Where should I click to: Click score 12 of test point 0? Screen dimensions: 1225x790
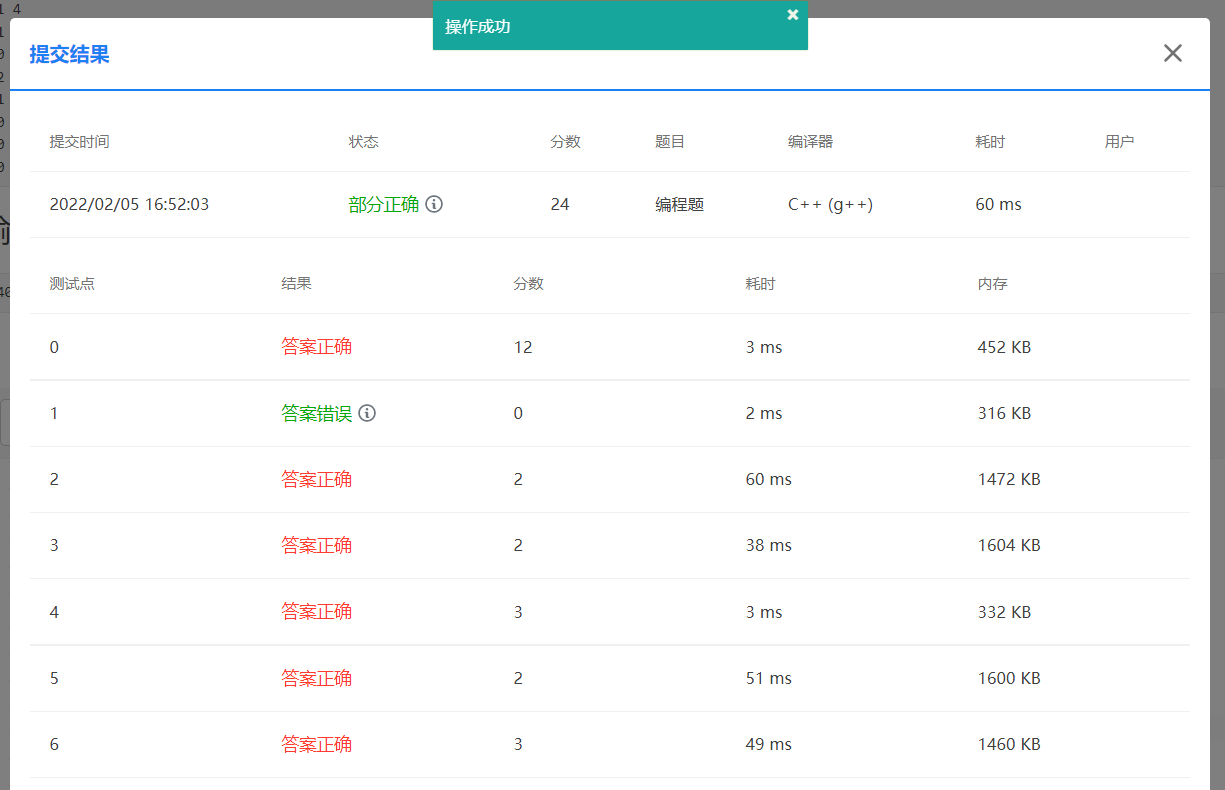523,347
